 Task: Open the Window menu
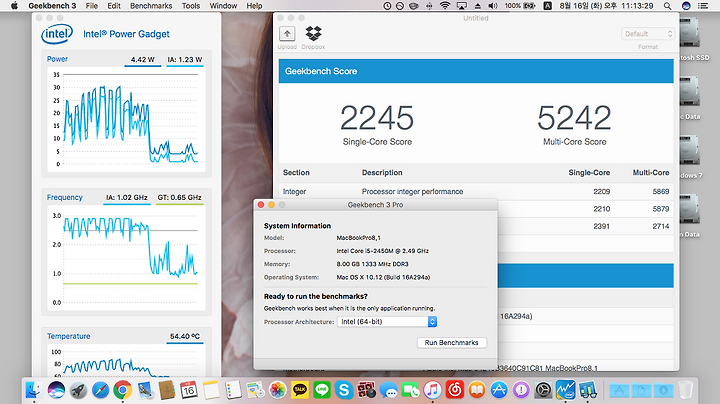click(223, 6)
